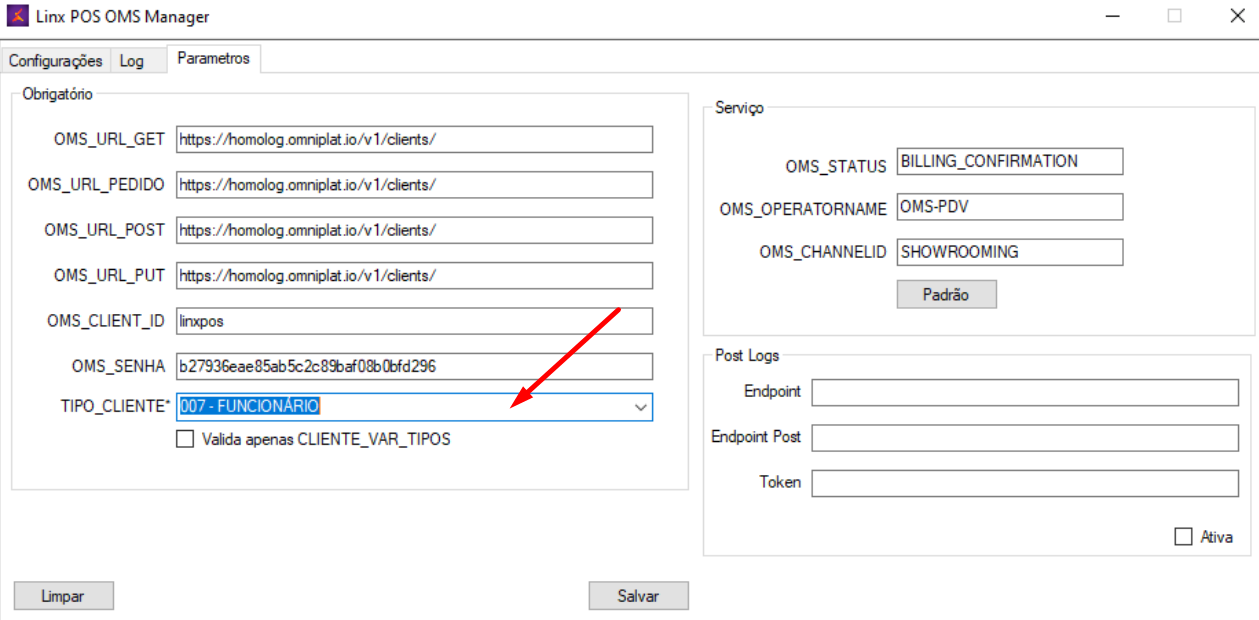Close the Linx POS OMS Manager window

click(1236, 16)
